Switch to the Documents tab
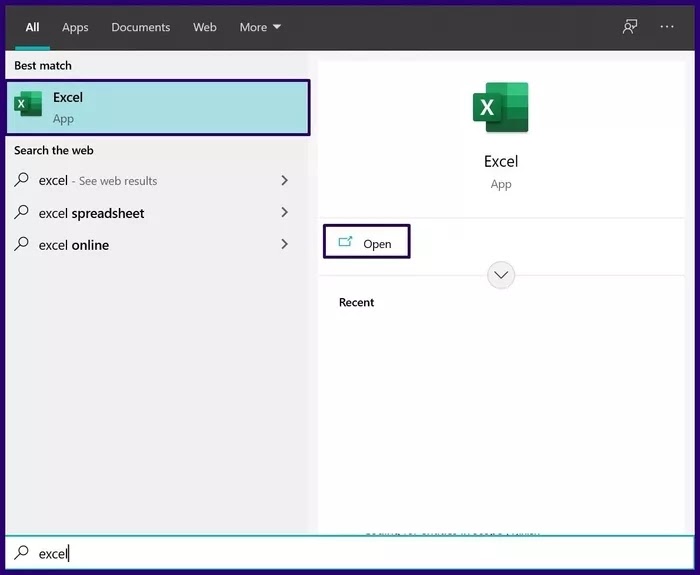 [x=141, y=27]
